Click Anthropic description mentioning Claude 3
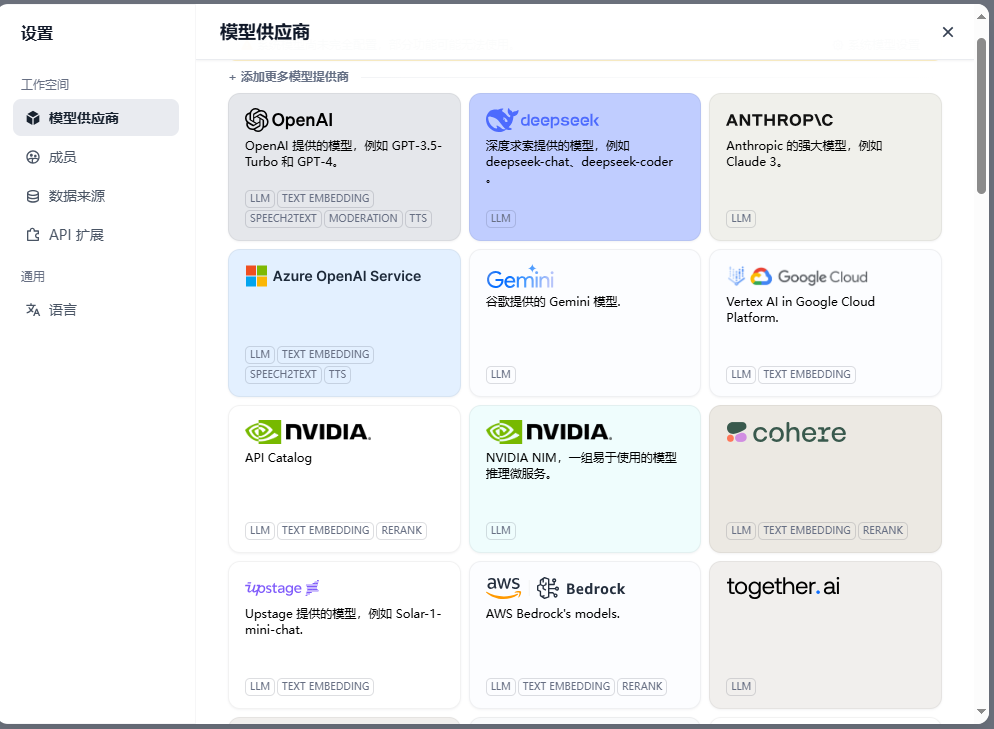This screenshot has width=994, height=729. 804,154
